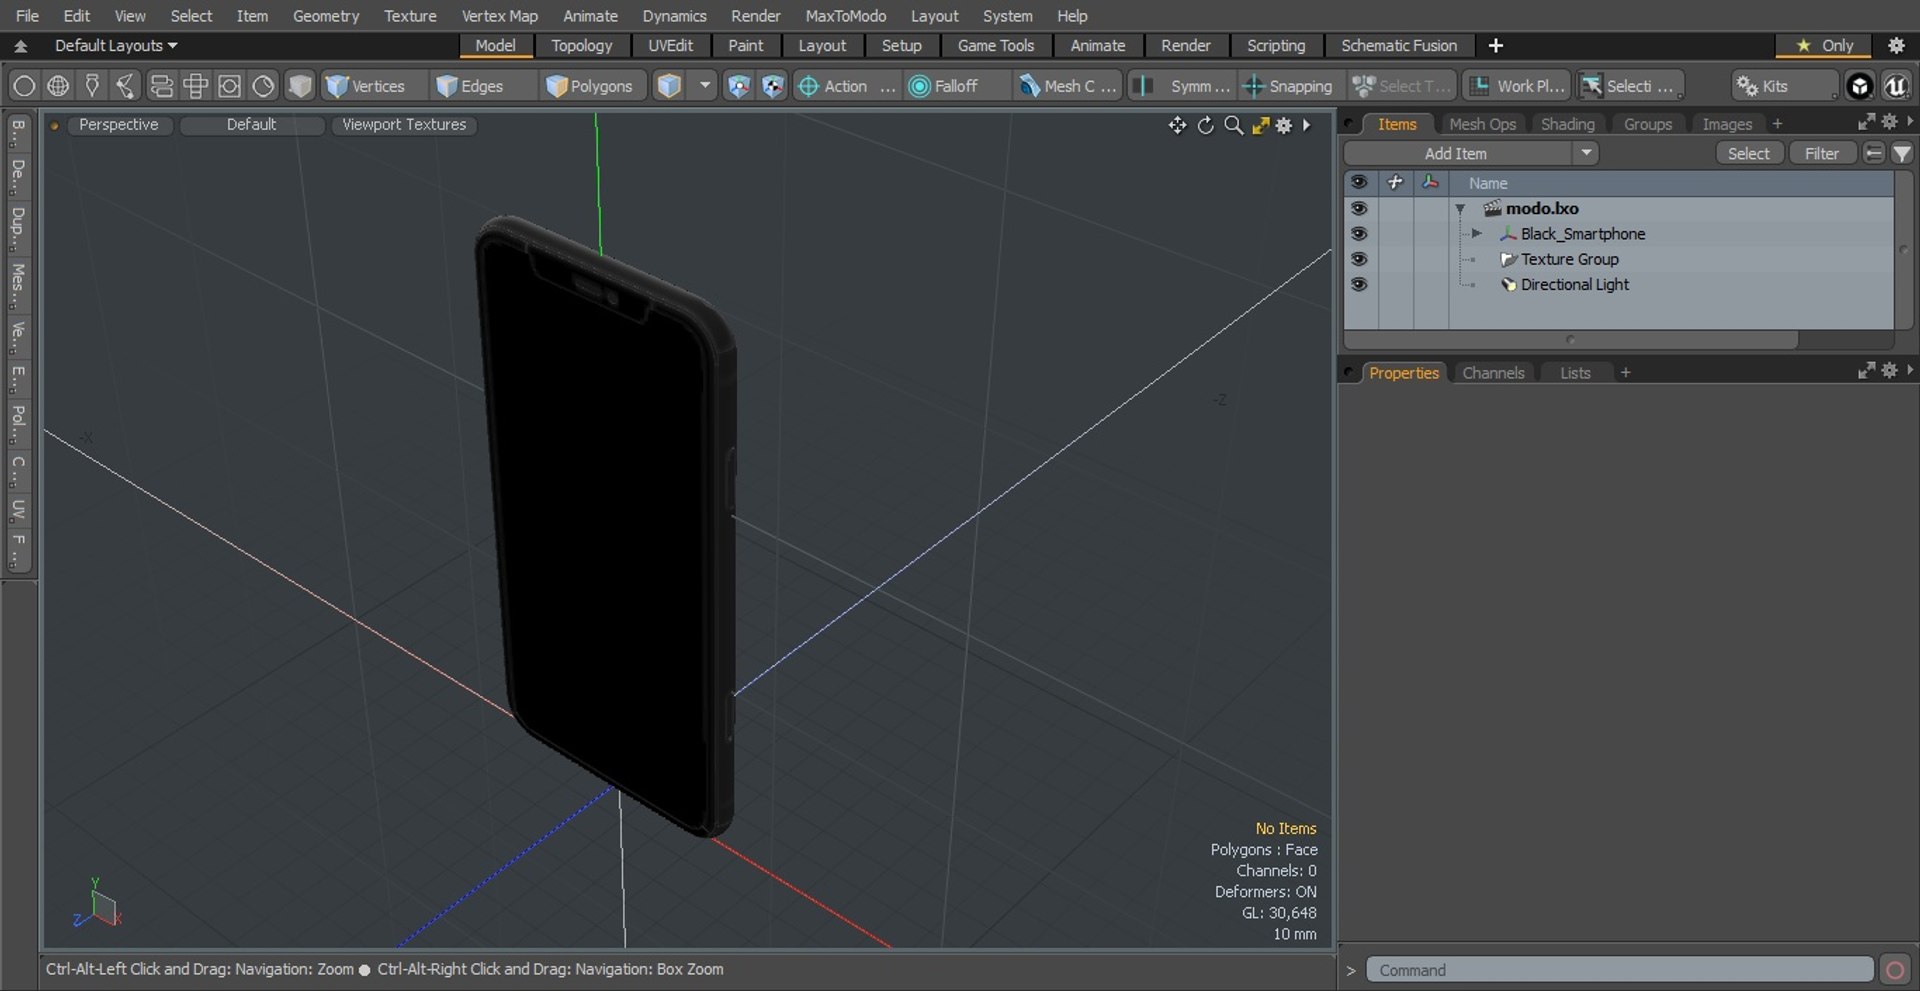Viewport: 1920px width, 991px height.
Task: Click the viewport rotate icon
Action: pos(1206,125)
